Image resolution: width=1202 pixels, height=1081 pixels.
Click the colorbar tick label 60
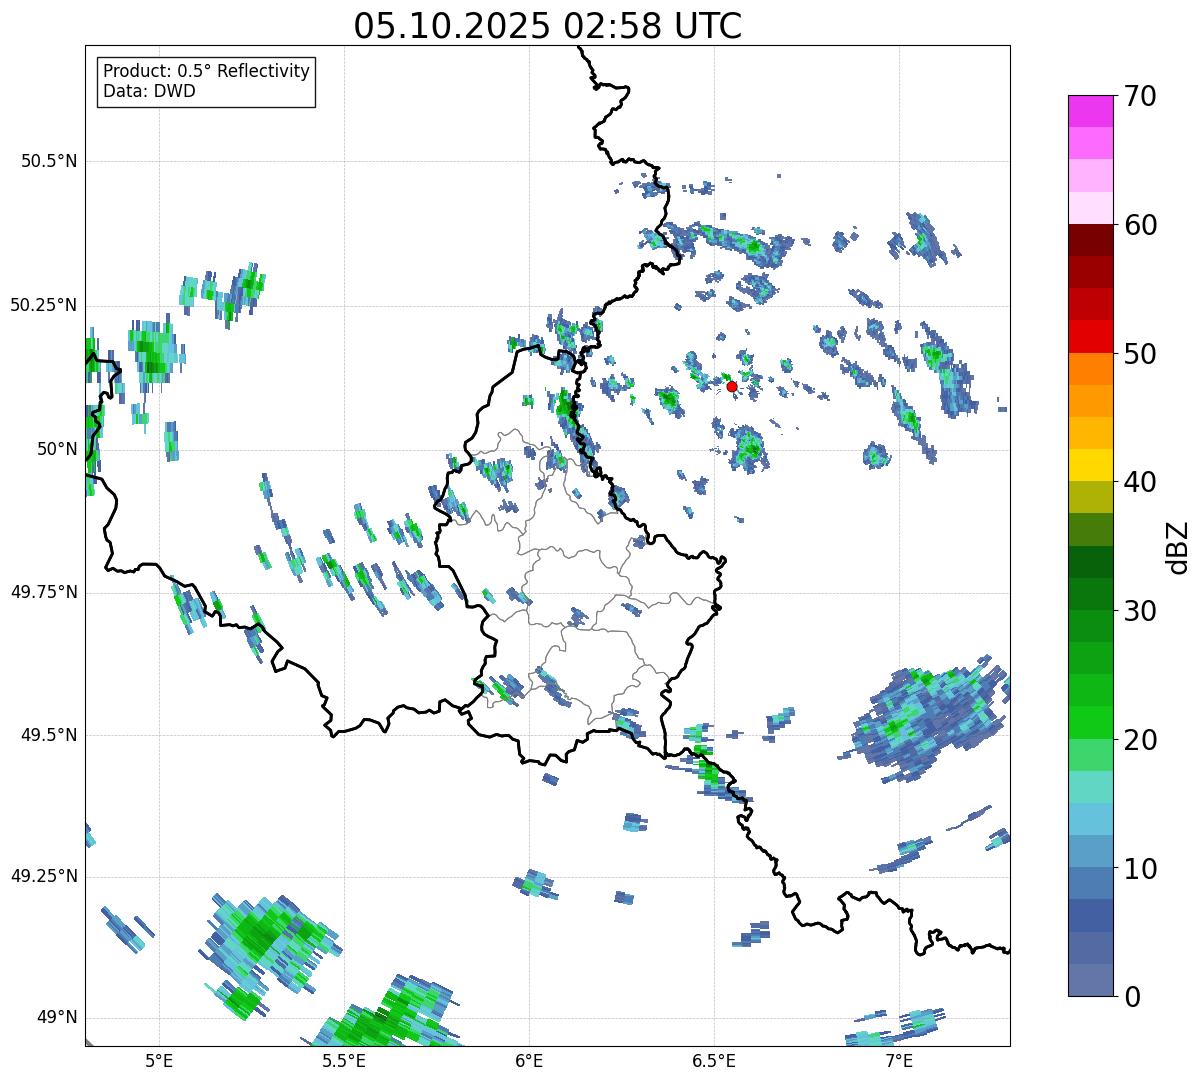(1142, 225)
